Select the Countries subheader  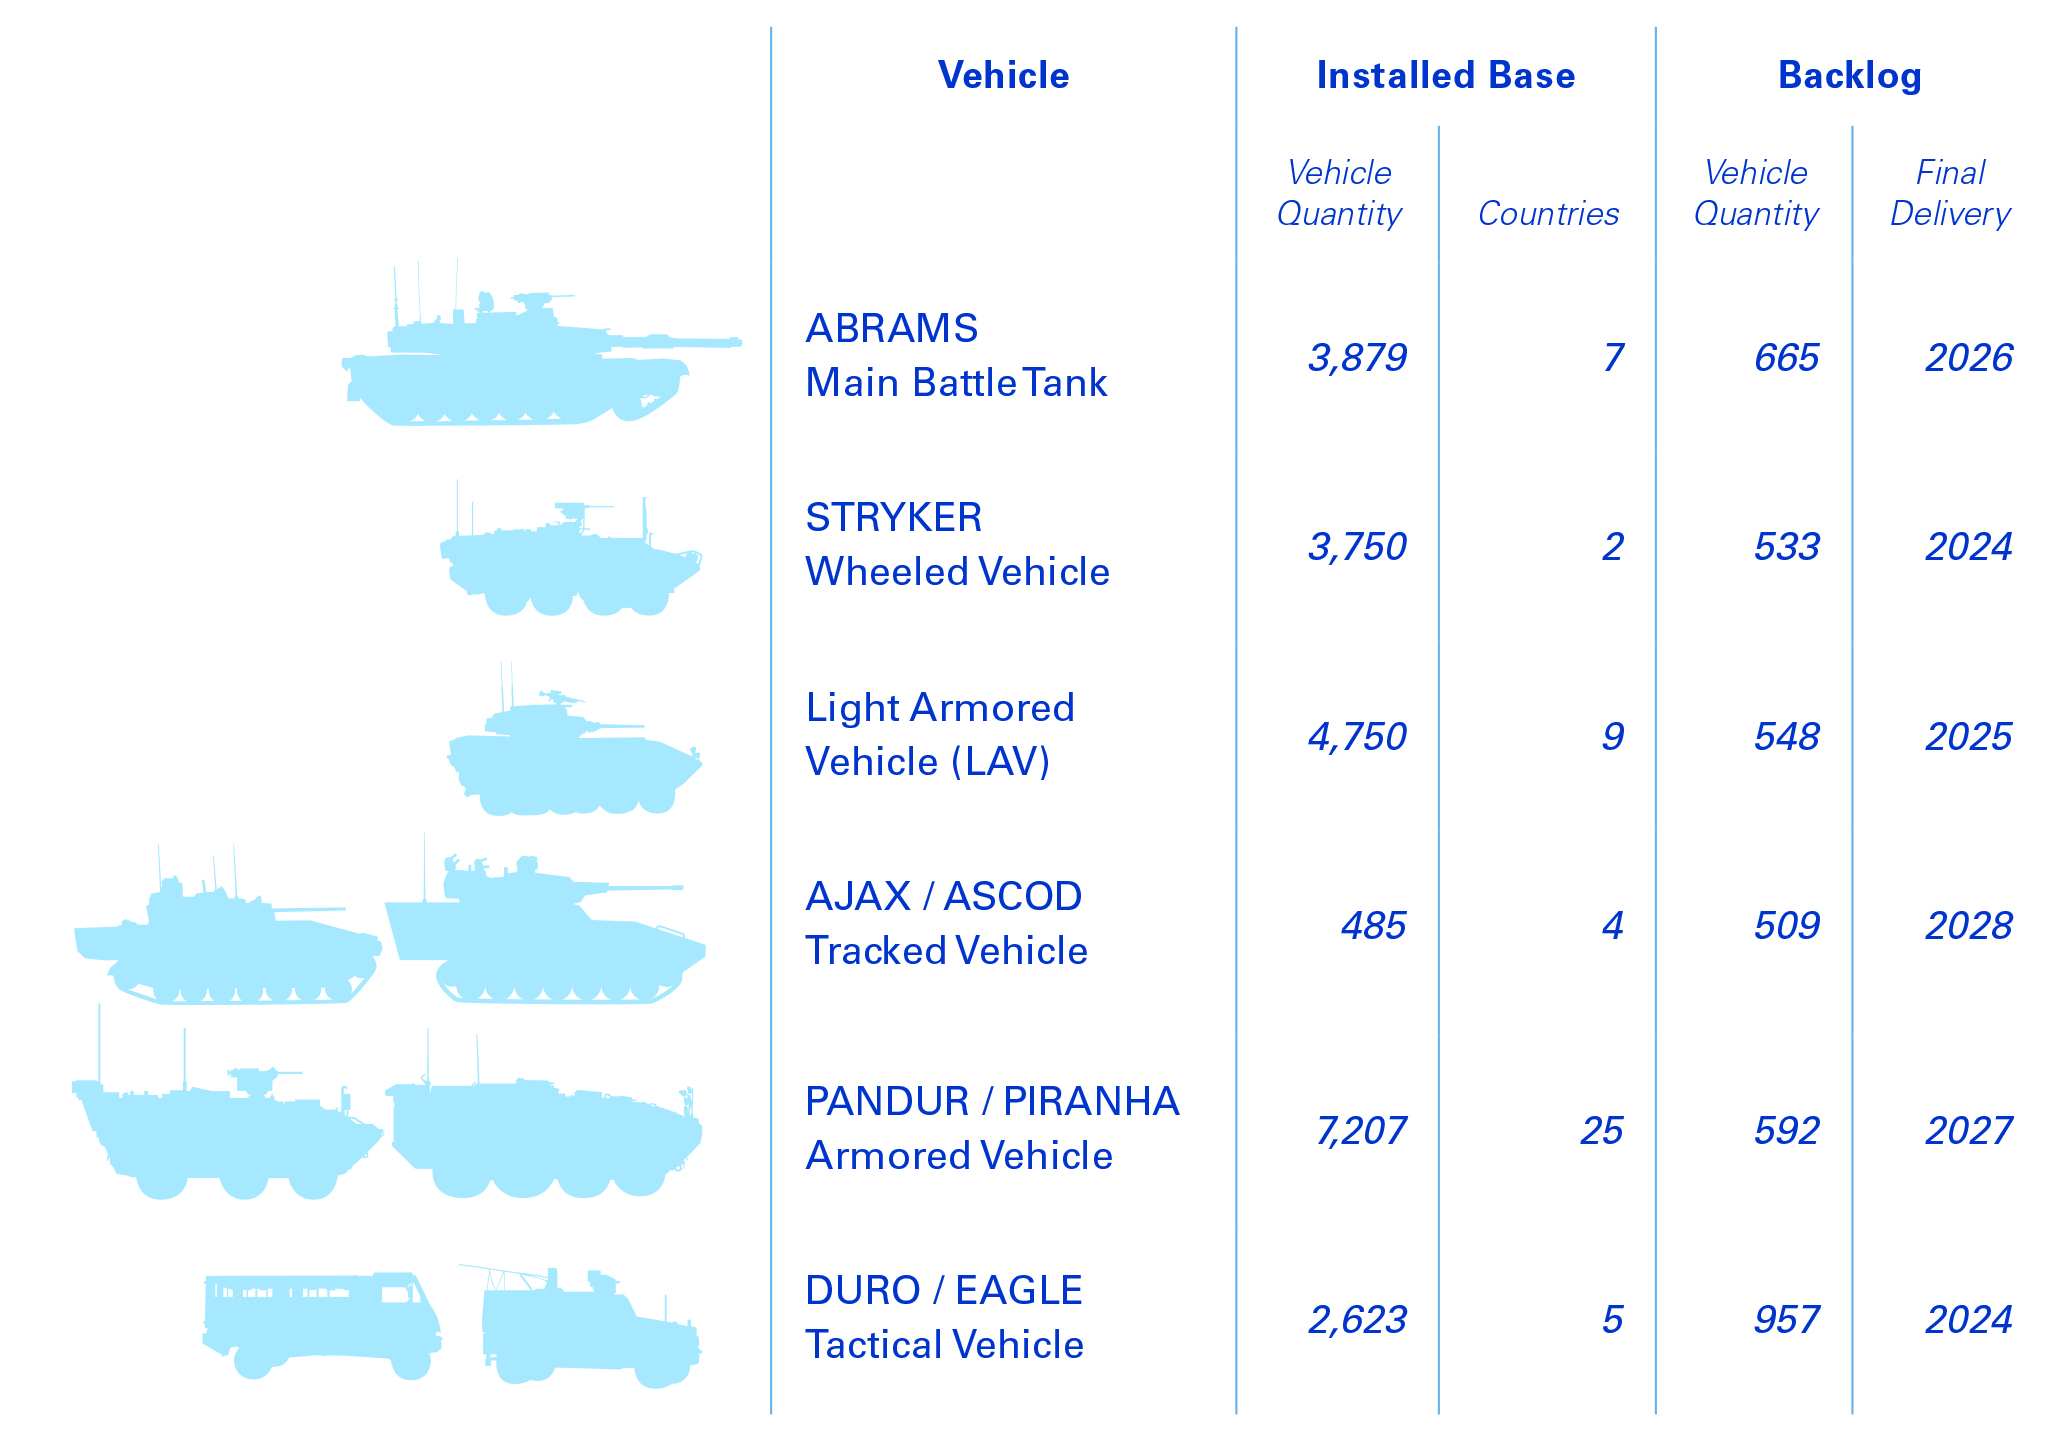point(1548,214)
